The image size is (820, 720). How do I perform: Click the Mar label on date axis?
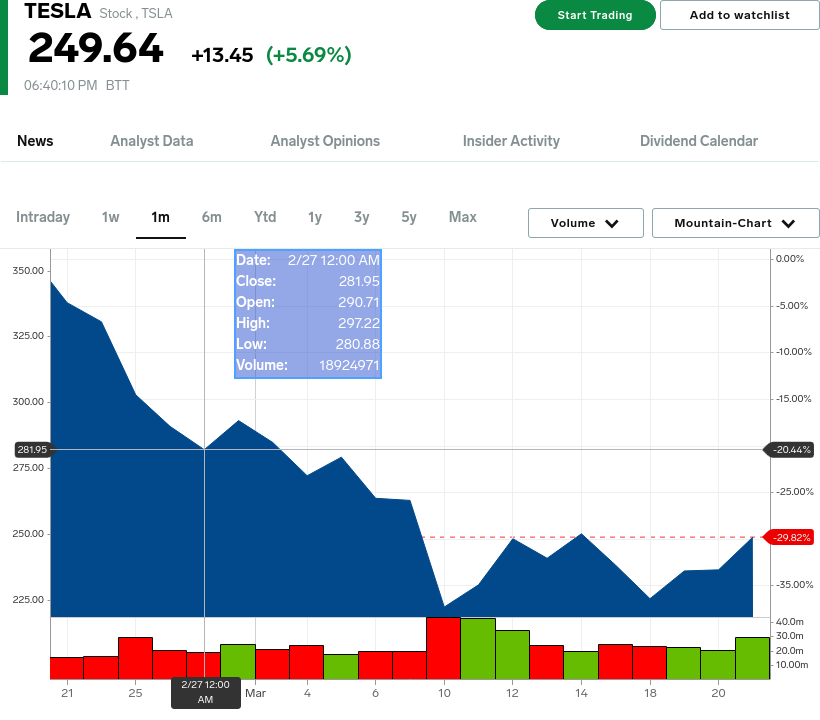click(x=255, y=693)
